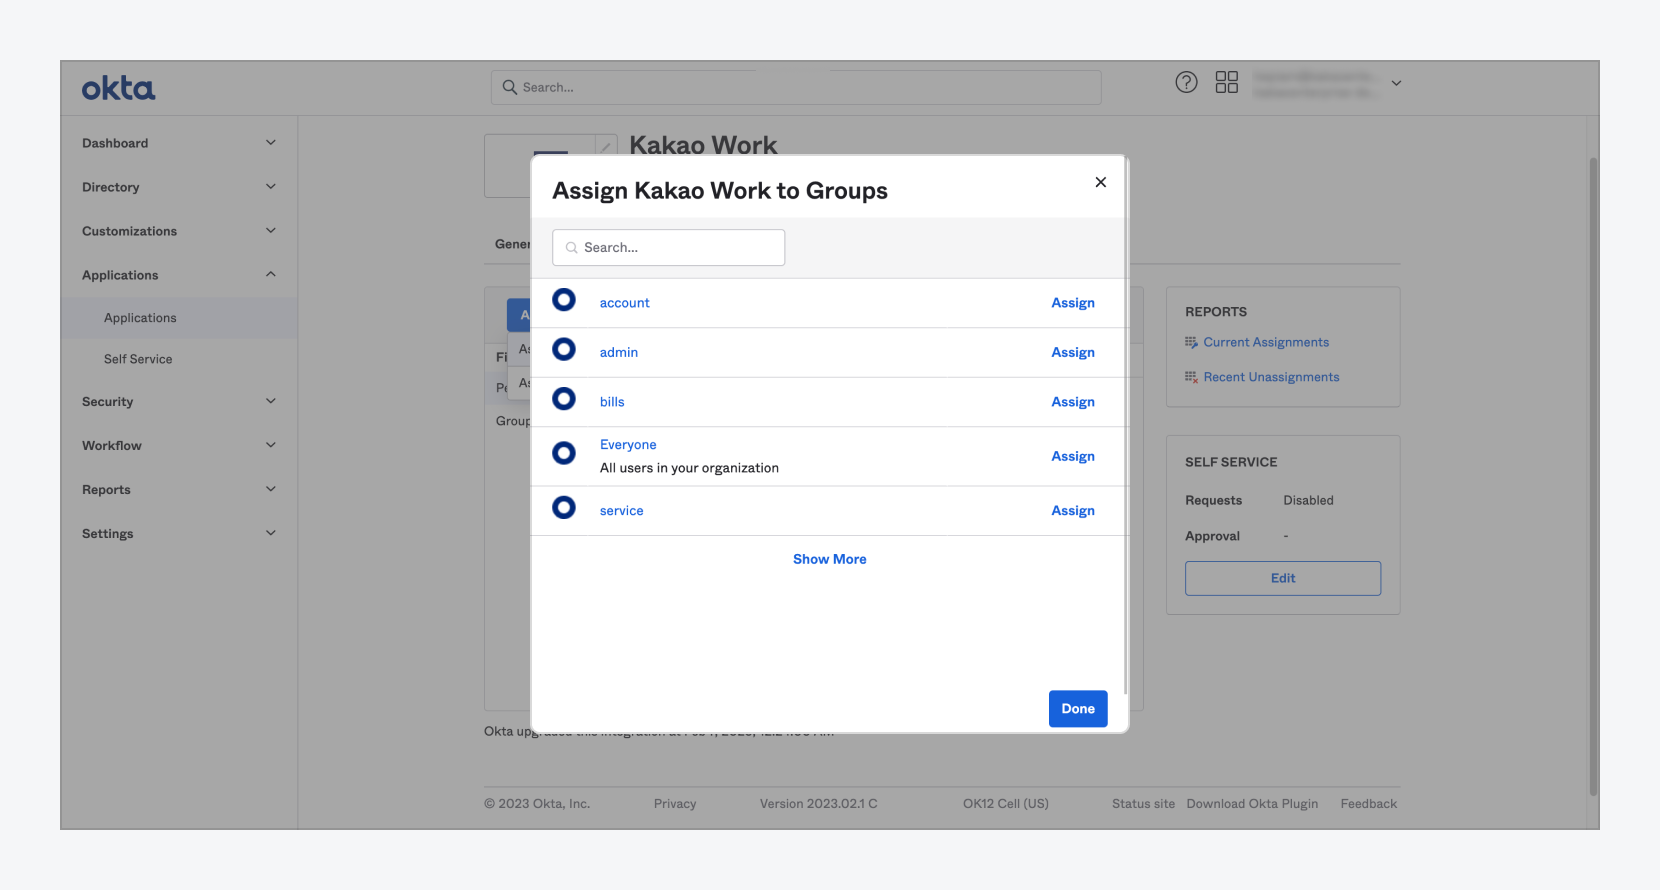Click the bills group circle icon
Viewport: 1660px width, 890px height.
click(564, 399)
